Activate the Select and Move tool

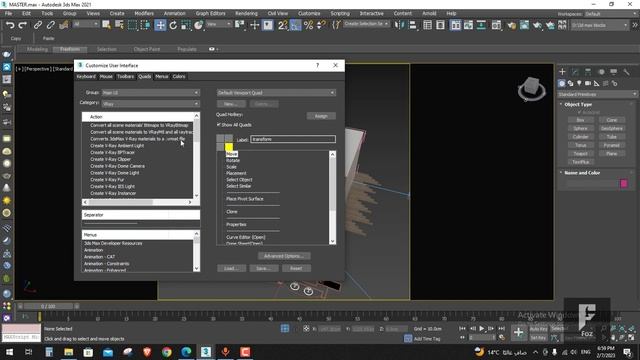160,25
